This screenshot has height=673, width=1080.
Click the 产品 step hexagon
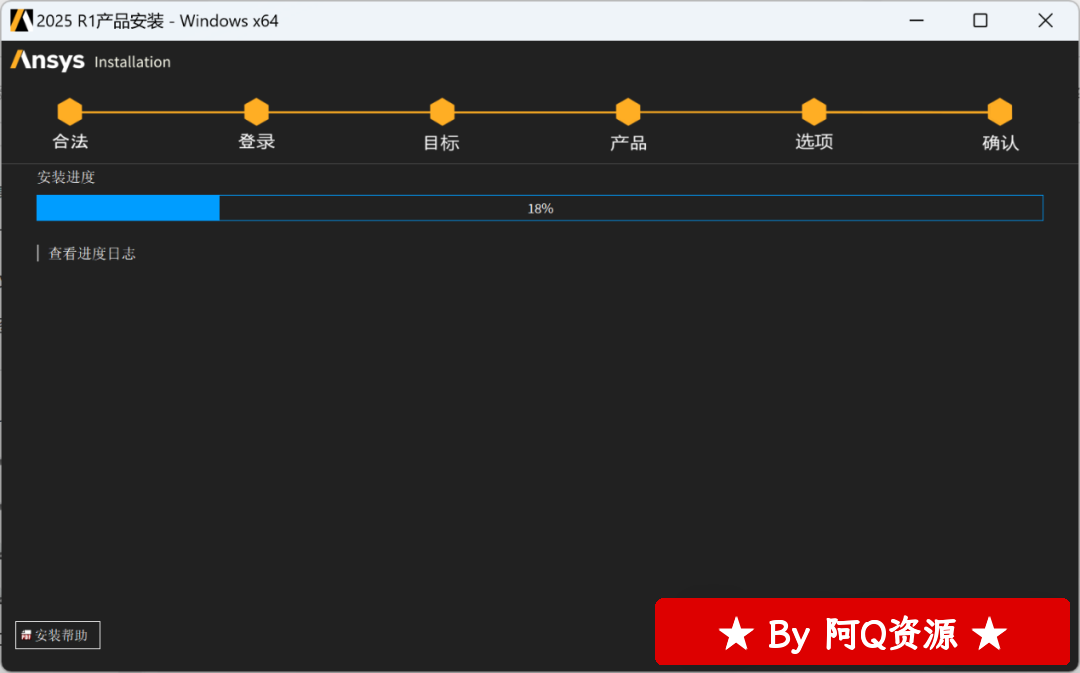[628, 112]
